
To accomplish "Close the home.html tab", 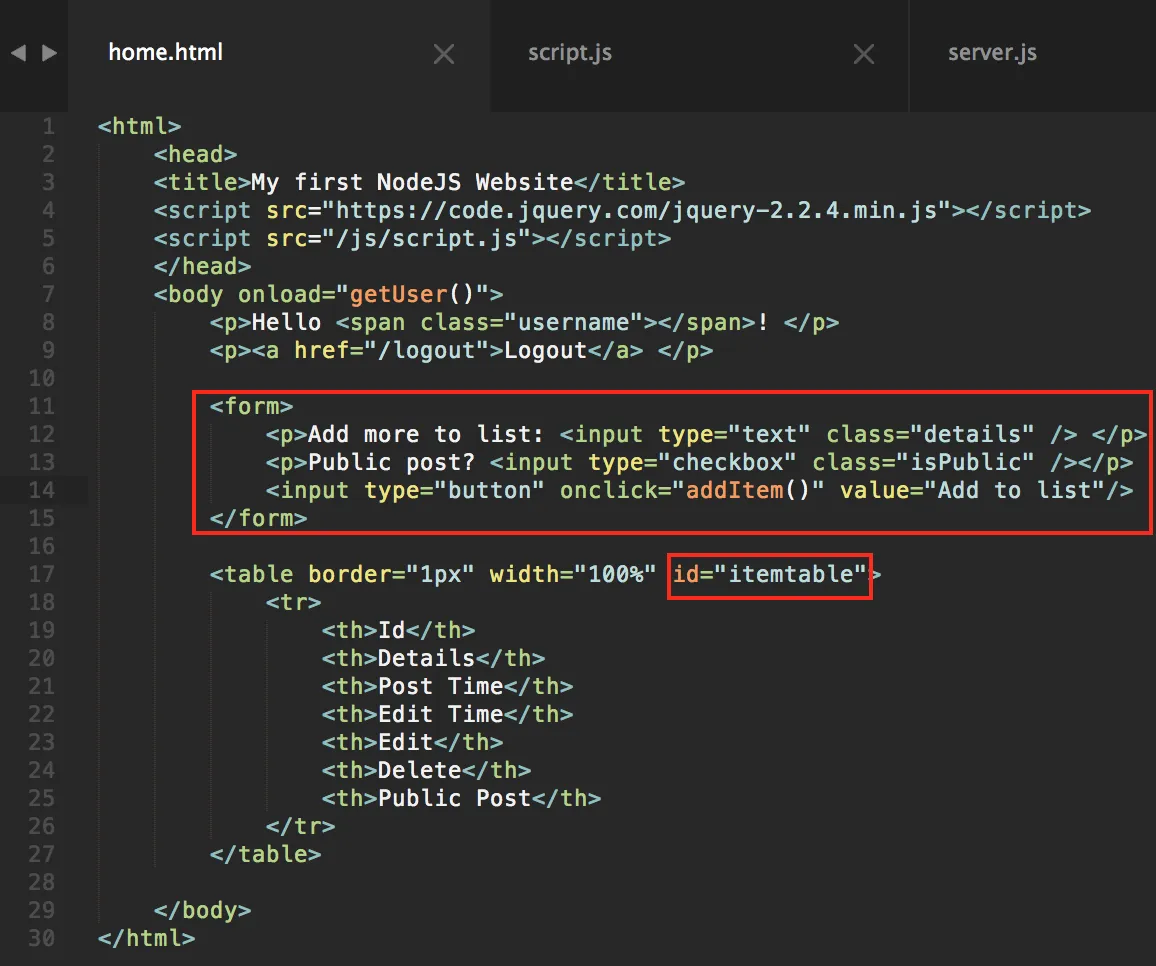I will click(444, 54).
